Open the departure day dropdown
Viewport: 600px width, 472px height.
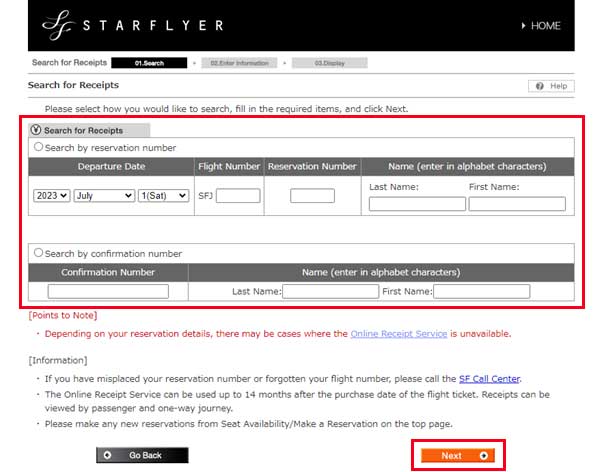tap(164, 196)
